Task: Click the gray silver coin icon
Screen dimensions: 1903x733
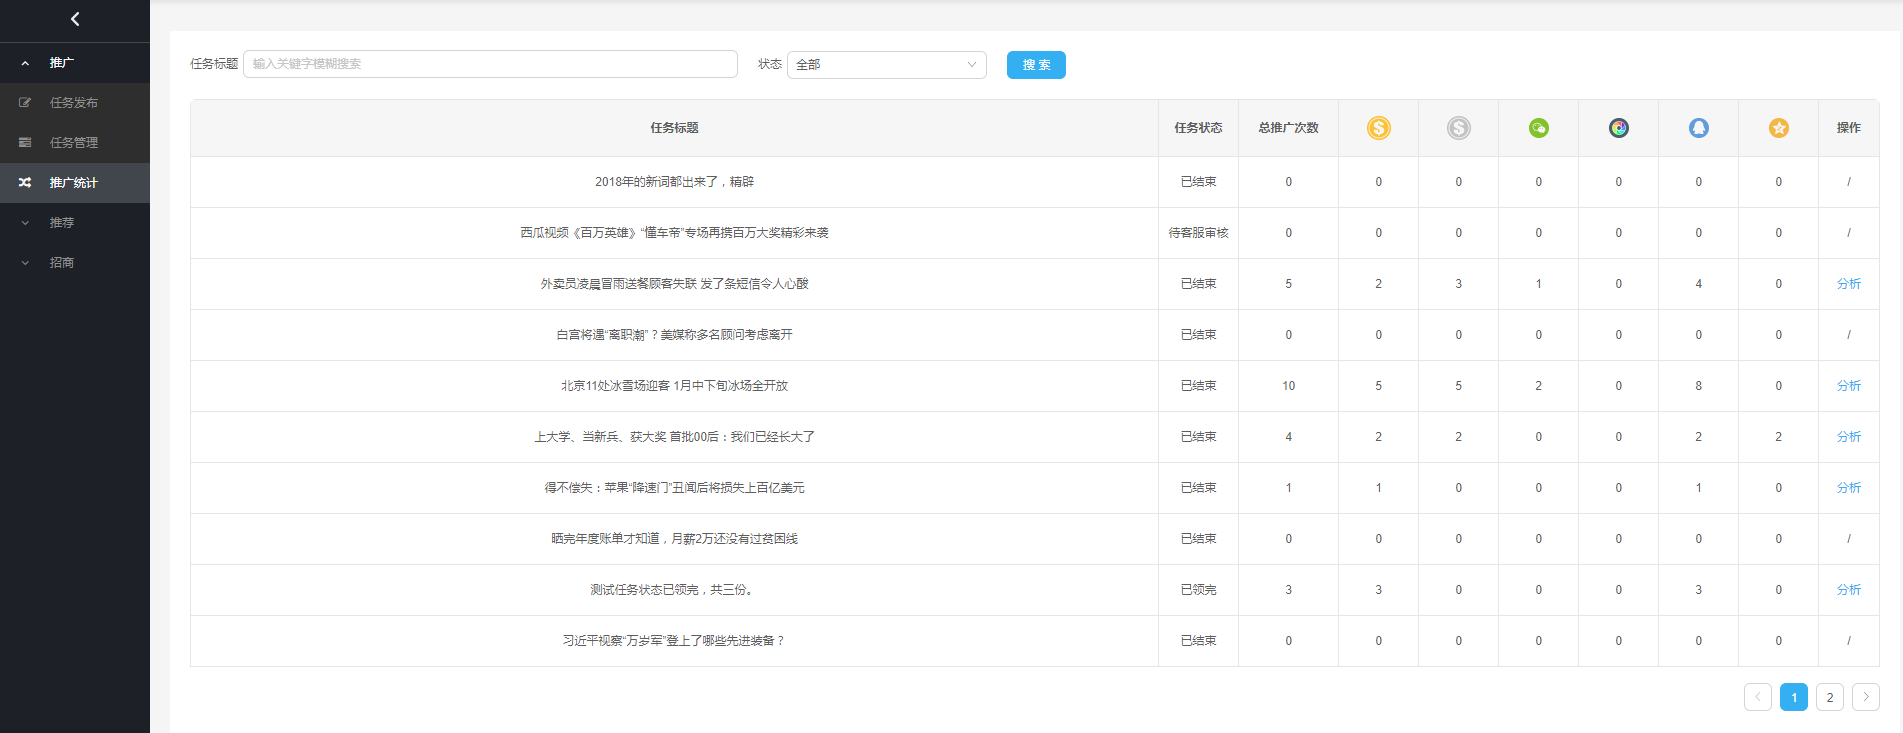Action: (1458, 128)
